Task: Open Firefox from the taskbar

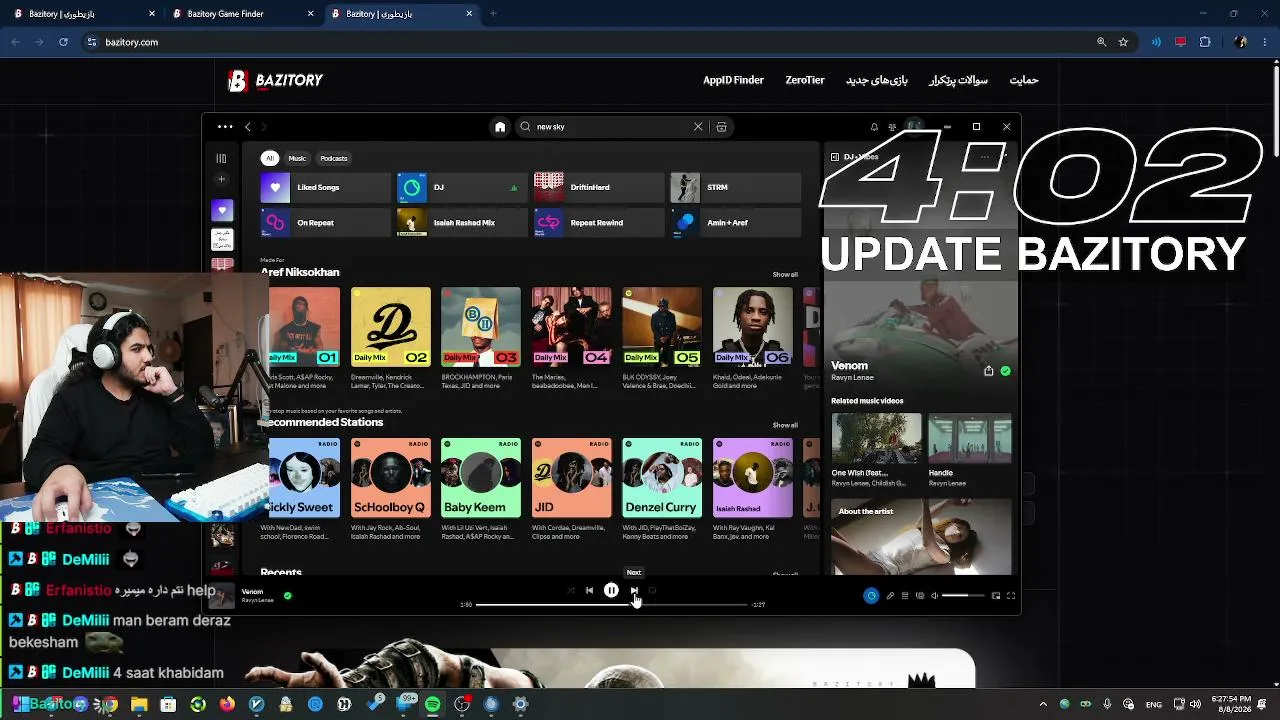Action: point(227,704)
